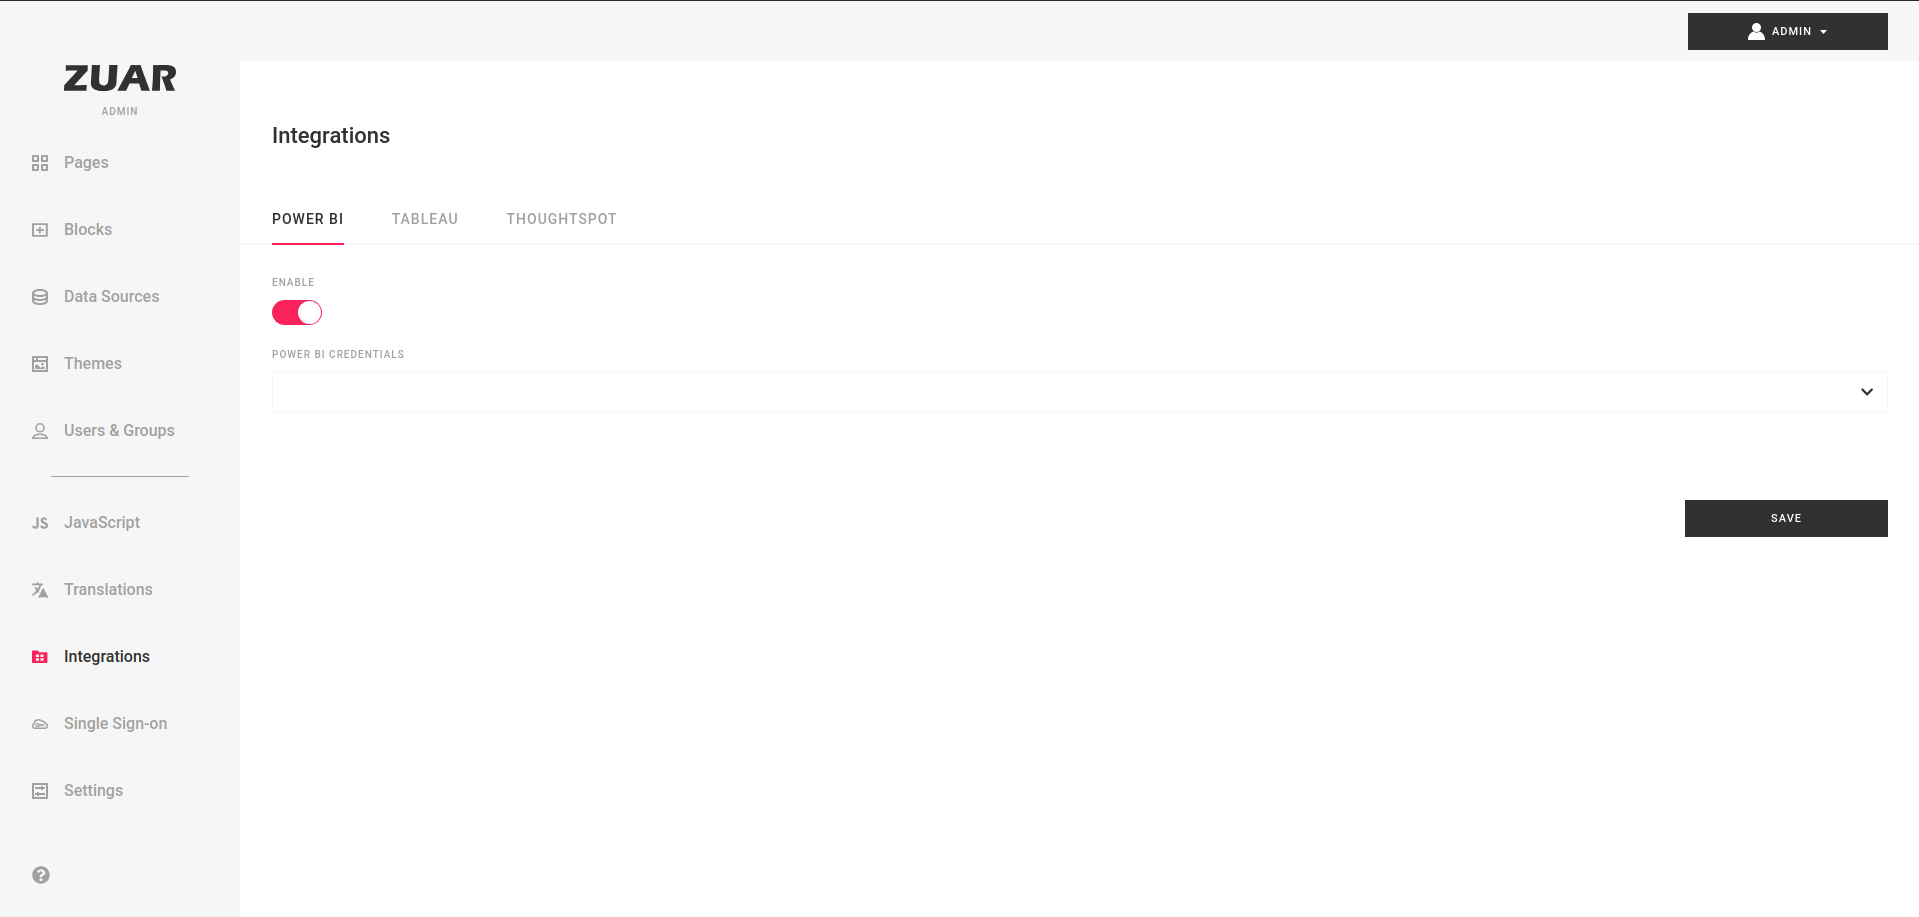Click inside Power BI Credentials select field
This screenshot has height=917, width=1919.
(x=1079, y=392)
